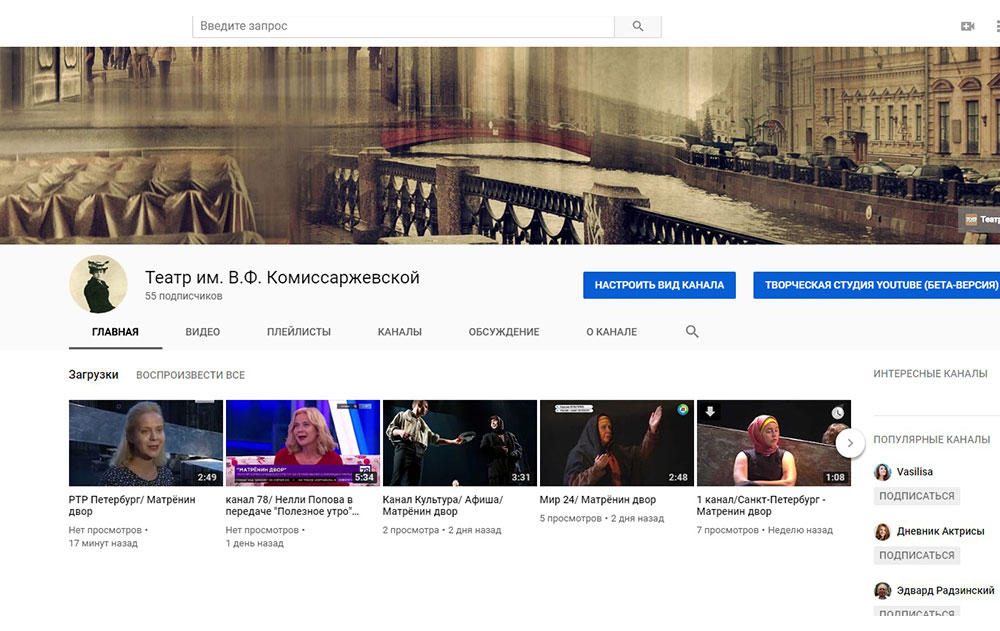
Task: Open РТР Петербург Матрёнин двор thumbnail
Action: [x=146, y=443]
